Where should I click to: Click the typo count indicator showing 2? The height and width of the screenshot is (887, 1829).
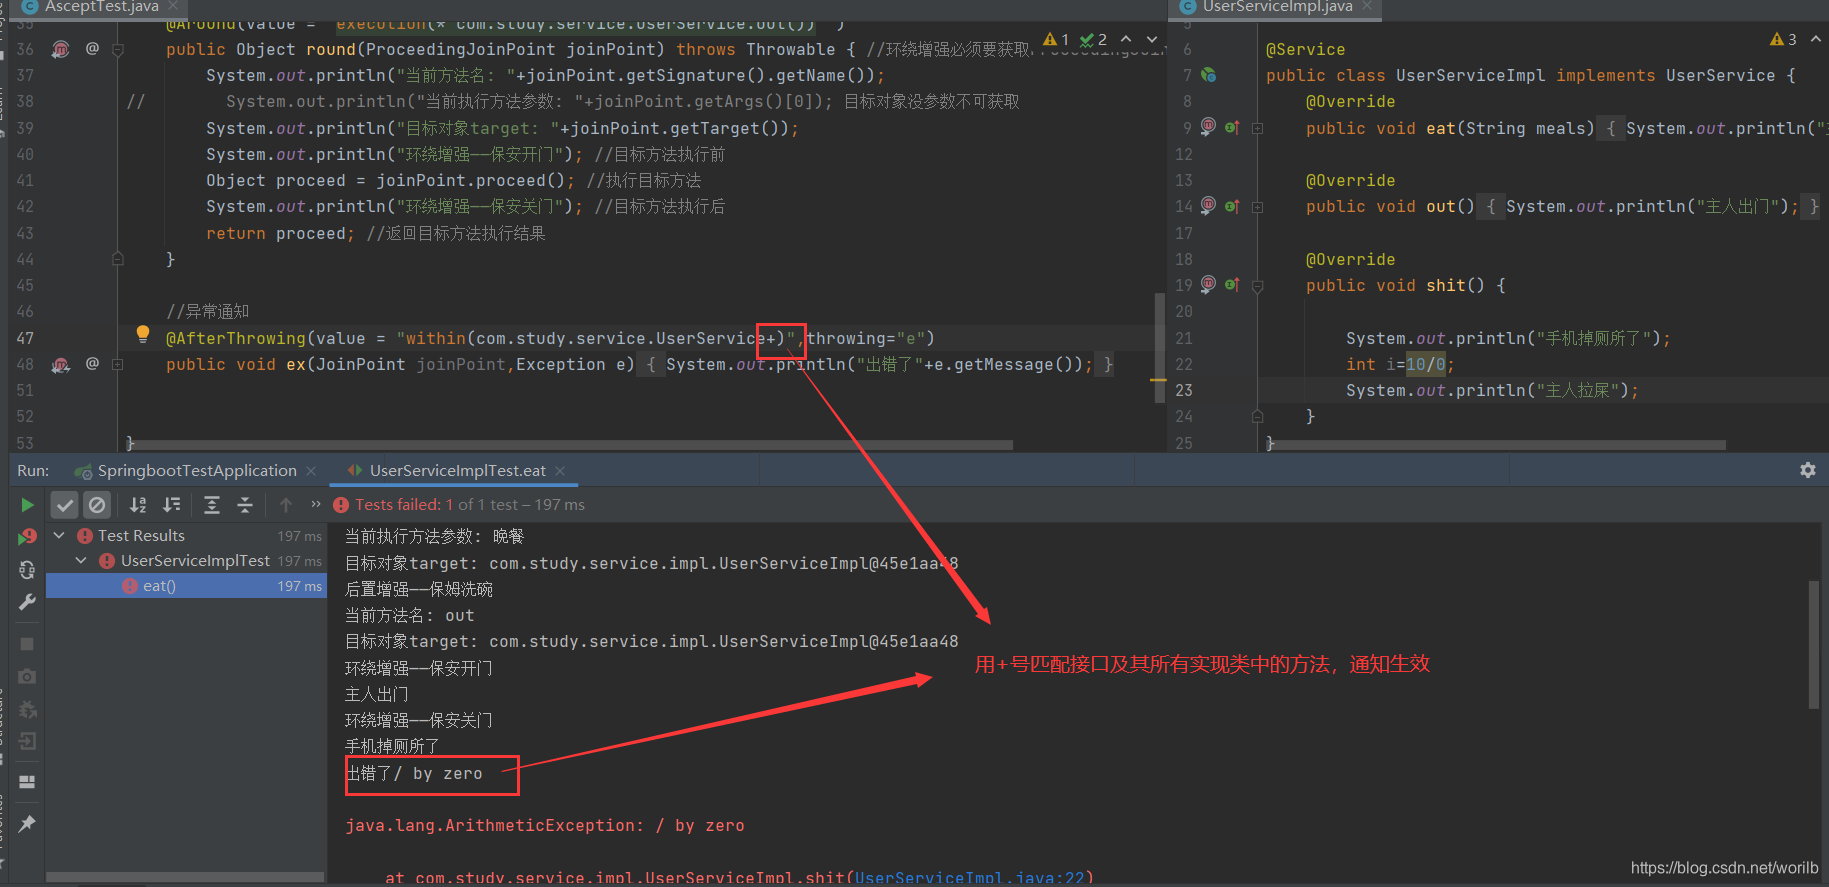[1094, 39]
